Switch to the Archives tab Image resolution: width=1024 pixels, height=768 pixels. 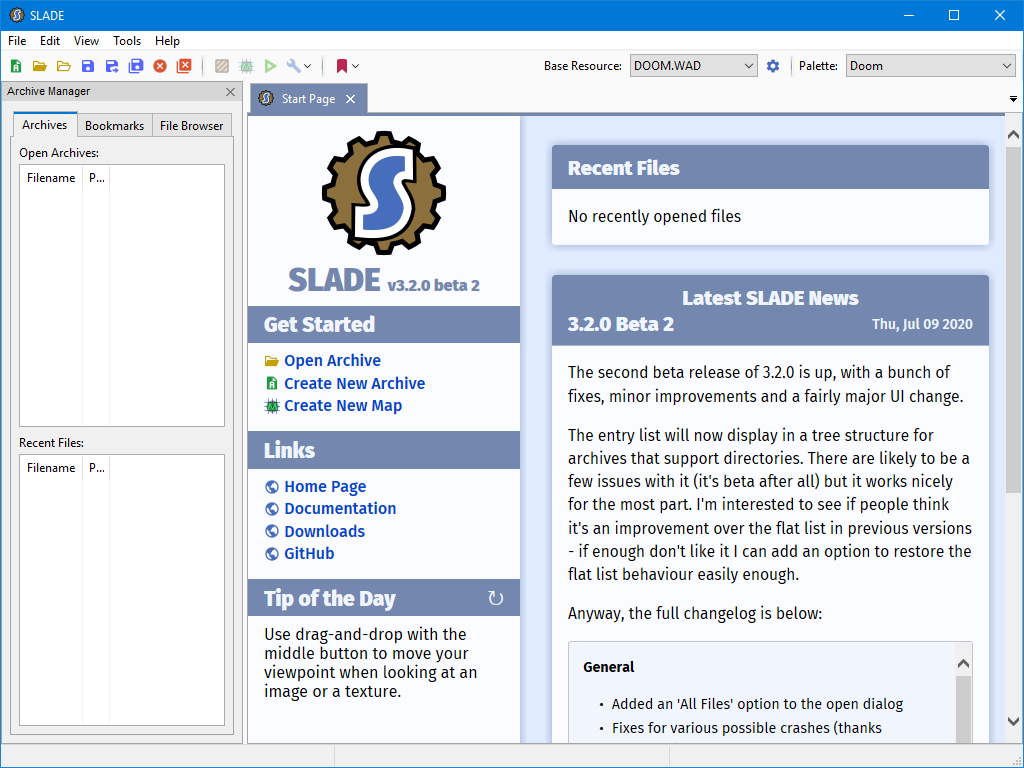[x=44, y=125]
